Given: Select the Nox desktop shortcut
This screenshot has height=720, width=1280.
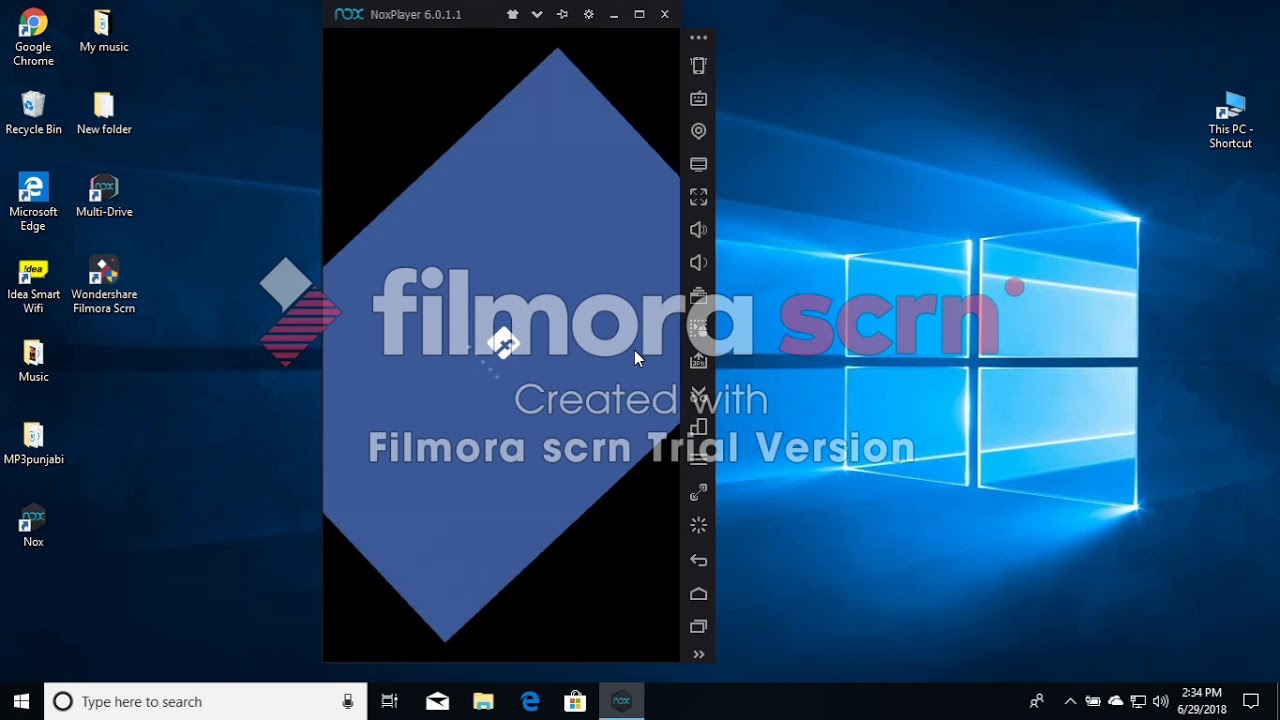Looking at the screenshot, I should click(x=33, y=526).
